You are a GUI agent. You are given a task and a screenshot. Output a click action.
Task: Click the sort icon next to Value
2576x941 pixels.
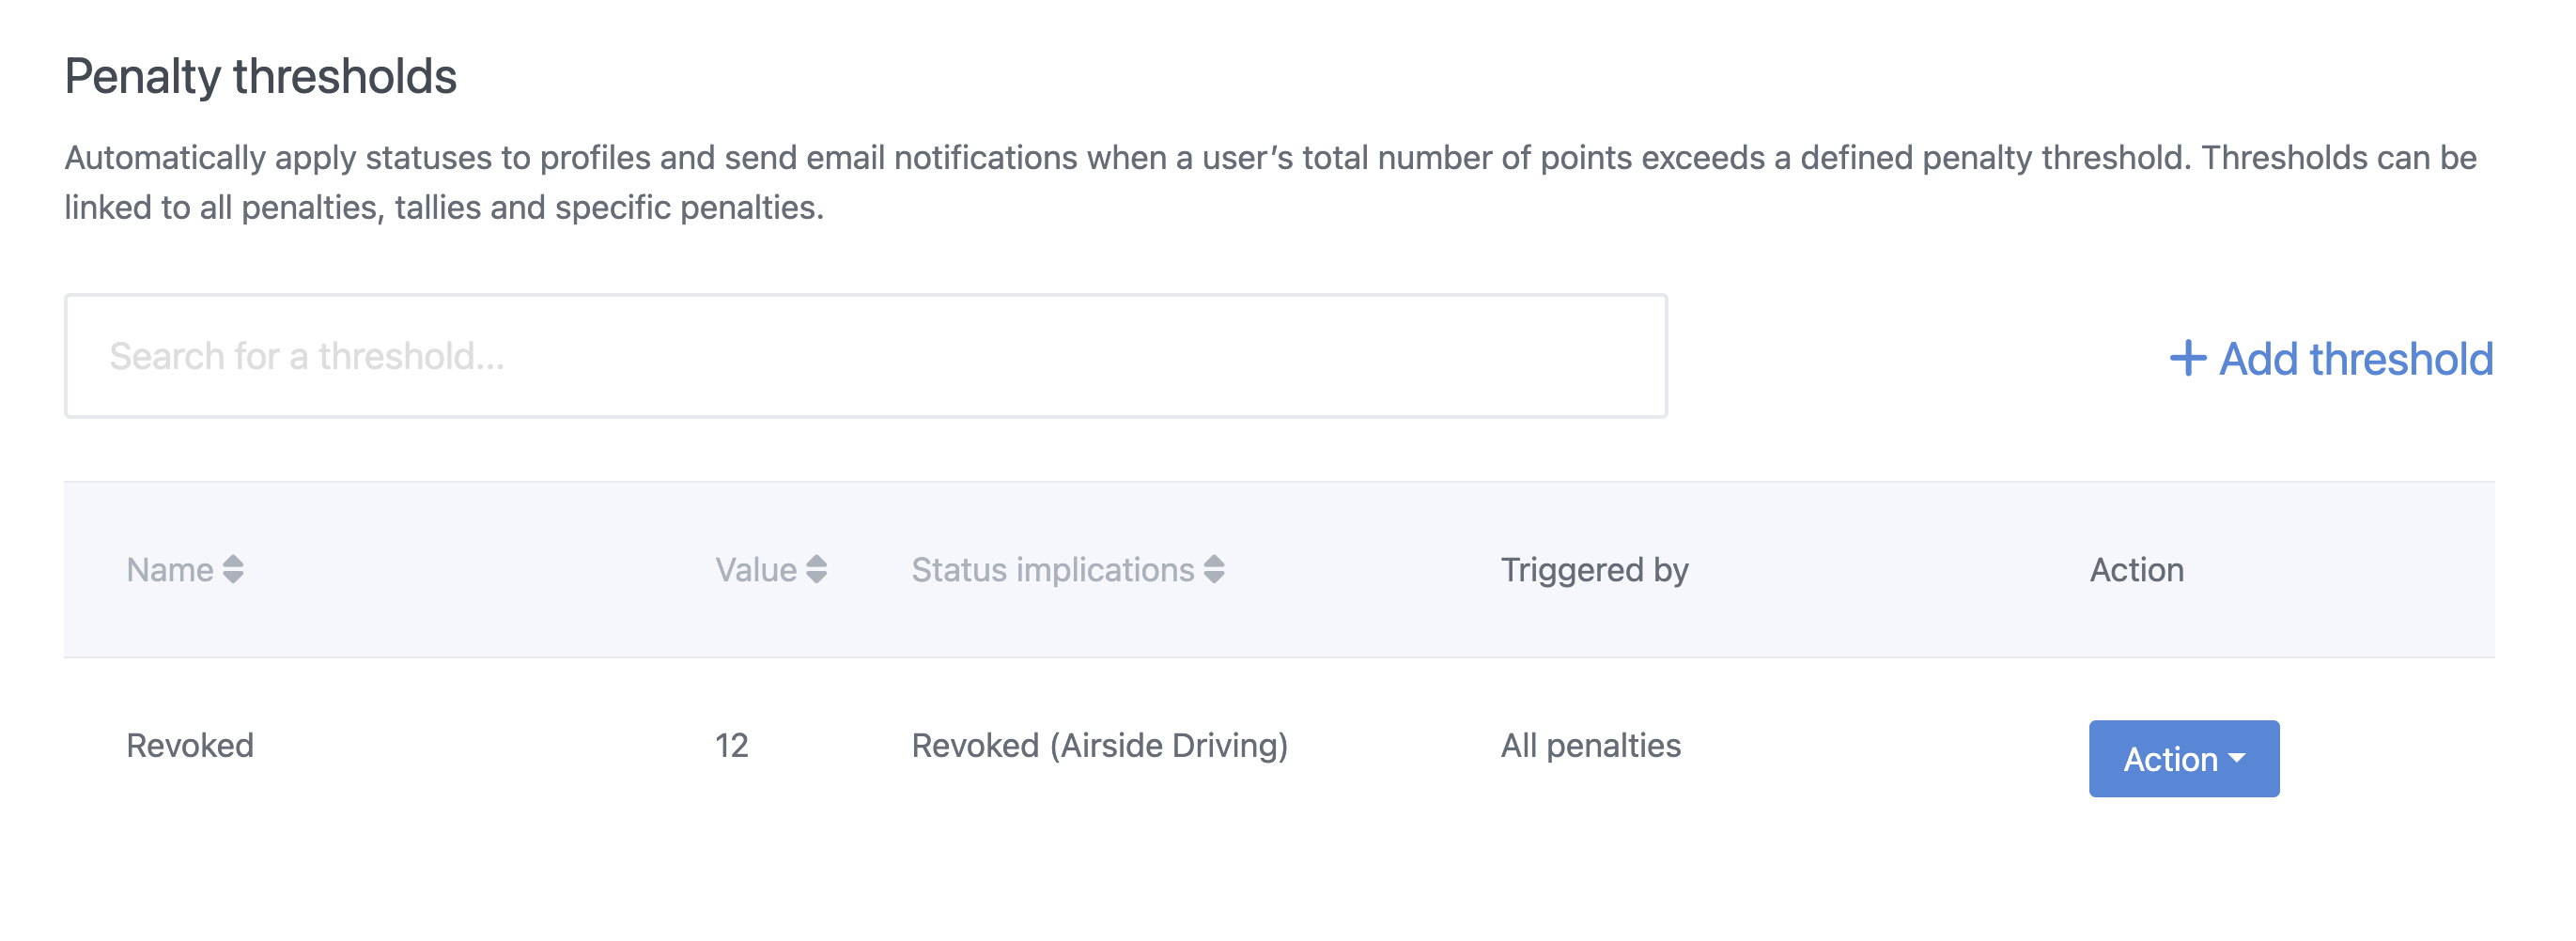pyautogui.click(x=816, y=569)
